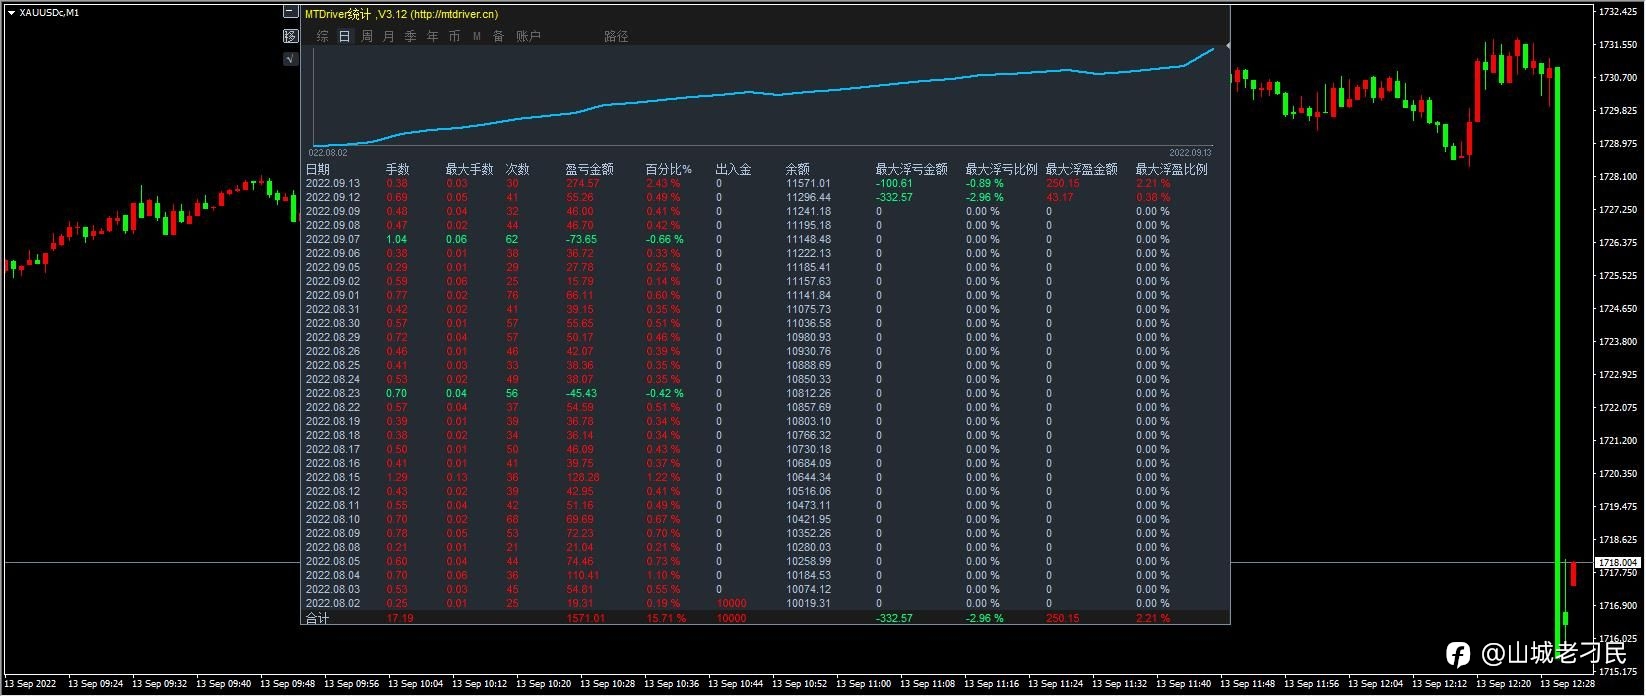Select the 2022.09.13 row date
The image size is (1646, 697).
(x=332, y=183)
